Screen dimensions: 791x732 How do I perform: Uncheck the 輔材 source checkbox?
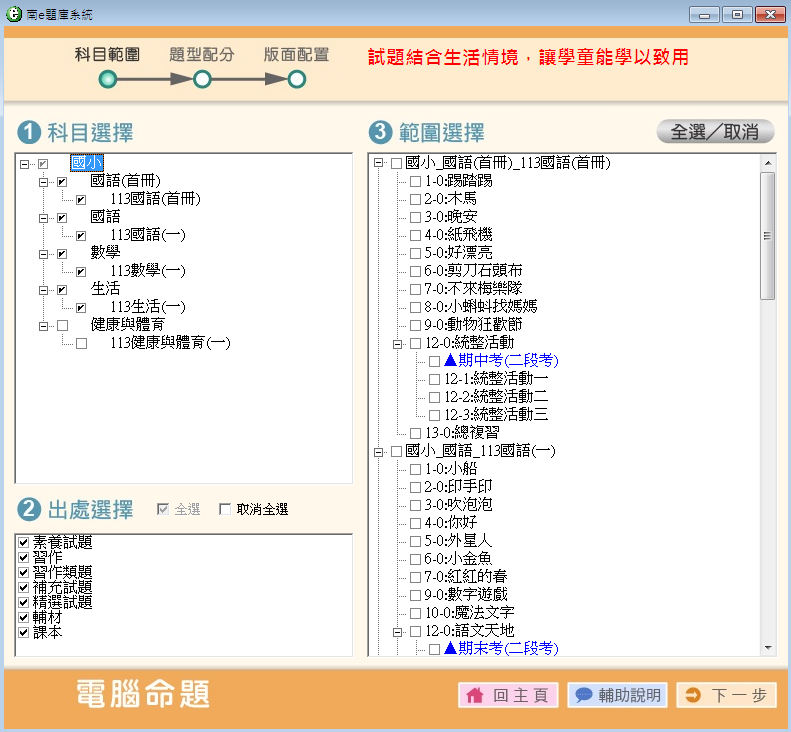point(23,617)
